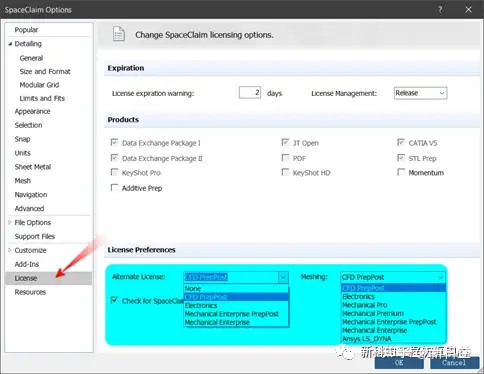Enable KeyShot Pro checkbox

[114, 172]
